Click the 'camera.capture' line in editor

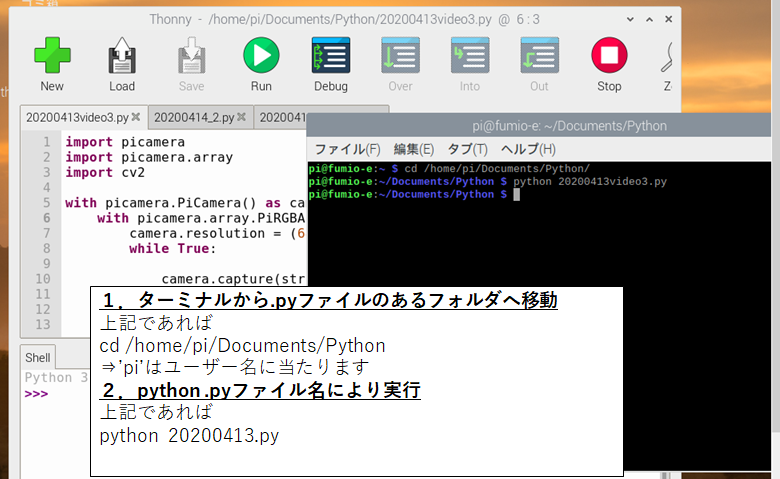(233, 279)
